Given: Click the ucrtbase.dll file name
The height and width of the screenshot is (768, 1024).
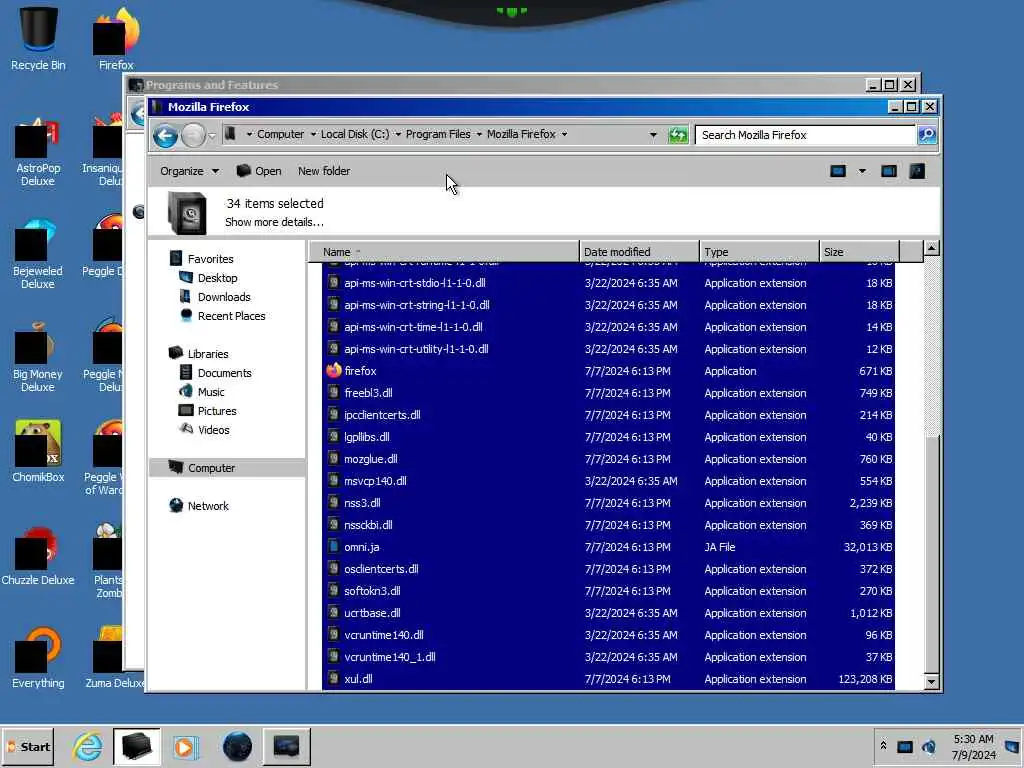Looking at the screenshot, I should (x=372, y=613).
